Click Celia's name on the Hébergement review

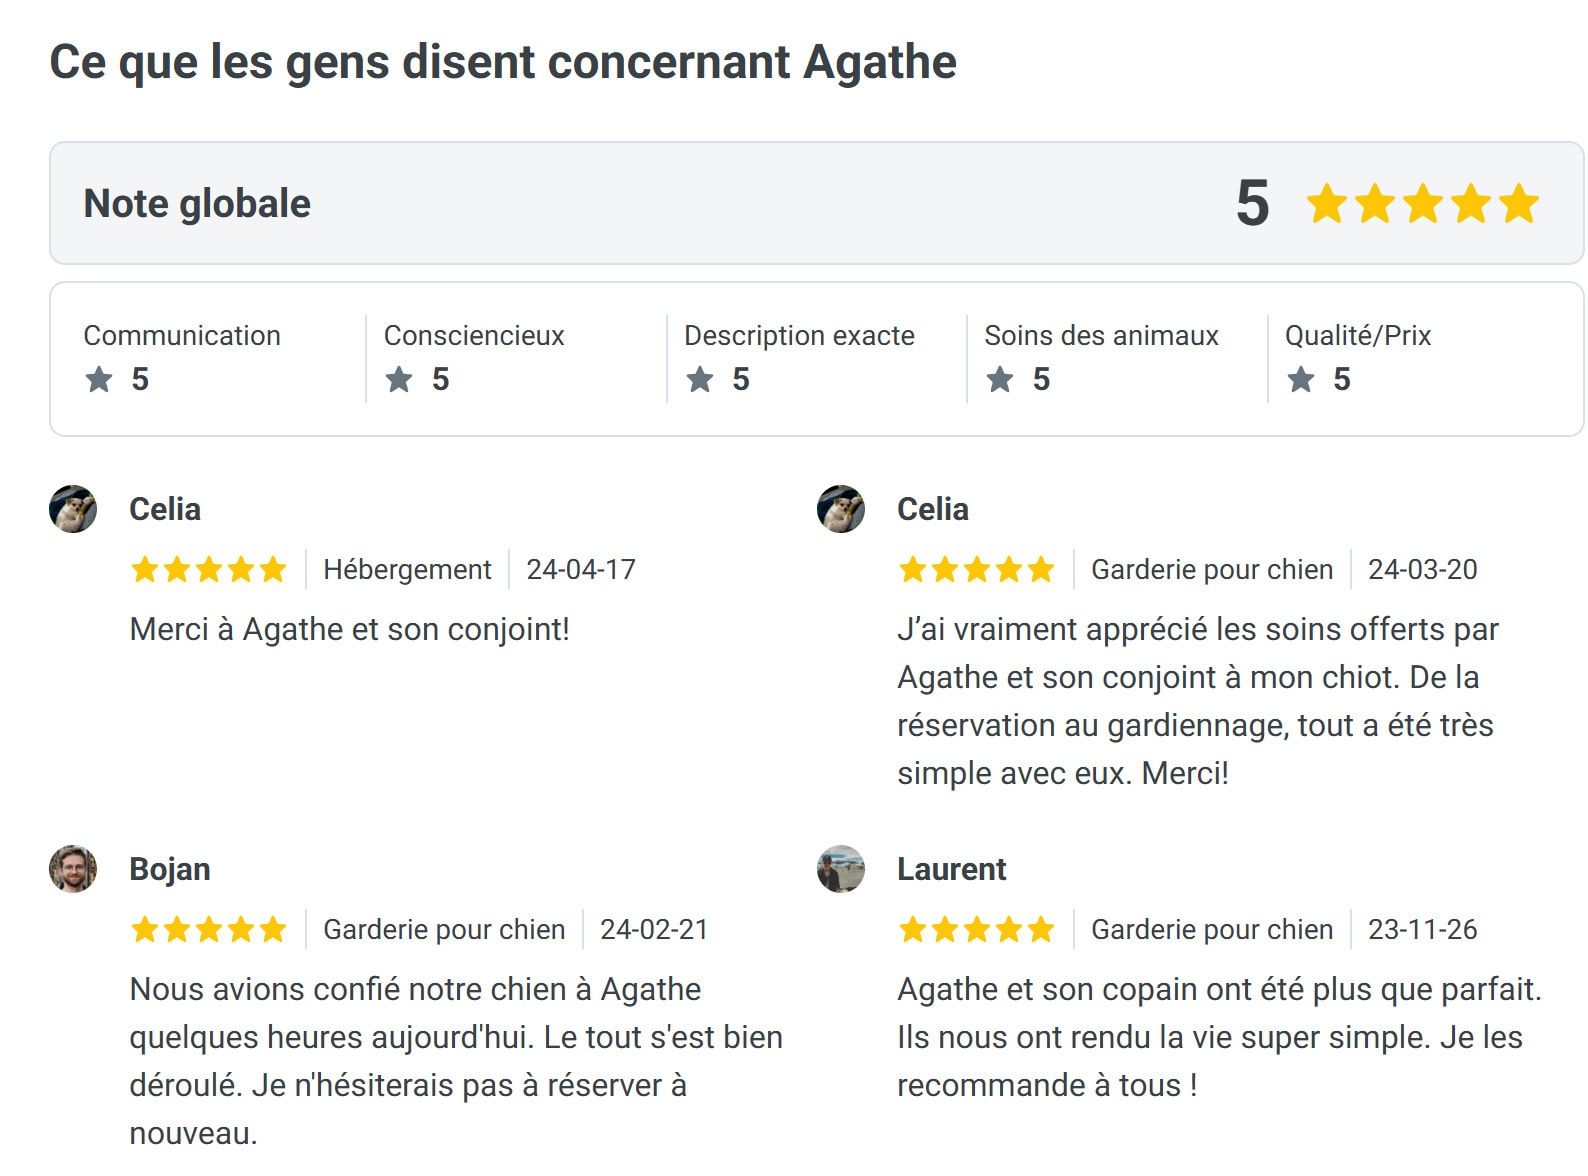(165, 509)
